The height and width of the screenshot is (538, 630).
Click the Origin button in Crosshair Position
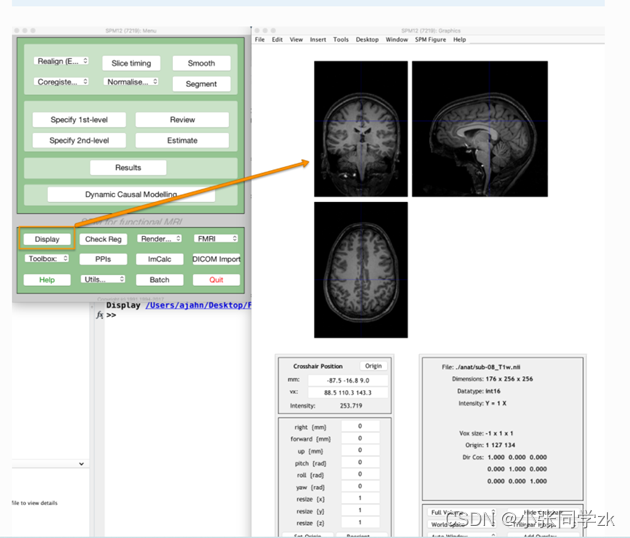coord(373,366)
